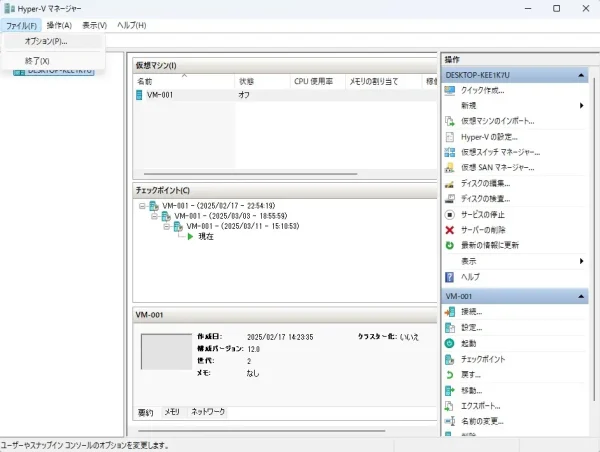Click 仮想スイッチ マネージャー... action link
The height and width of the screenshot is (452, 600).
click(x=500, y=152)
